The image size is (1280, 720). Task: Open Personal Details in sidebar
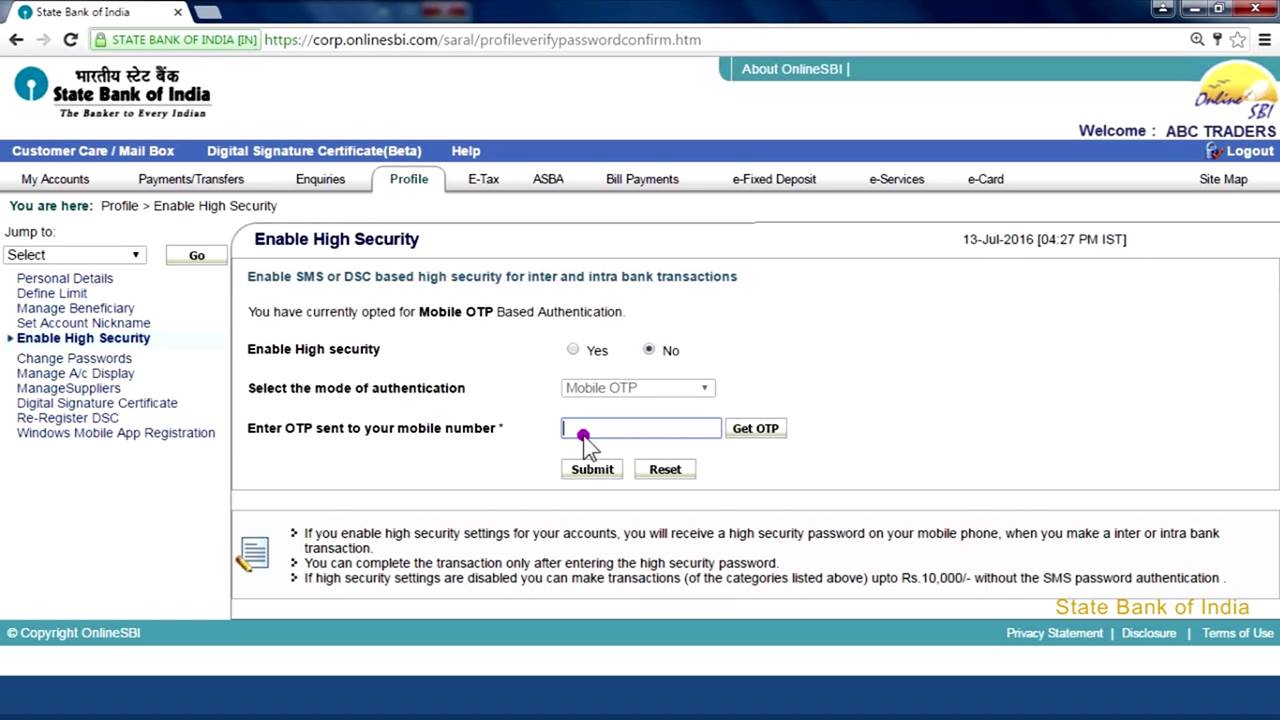[x=65, y=278]
